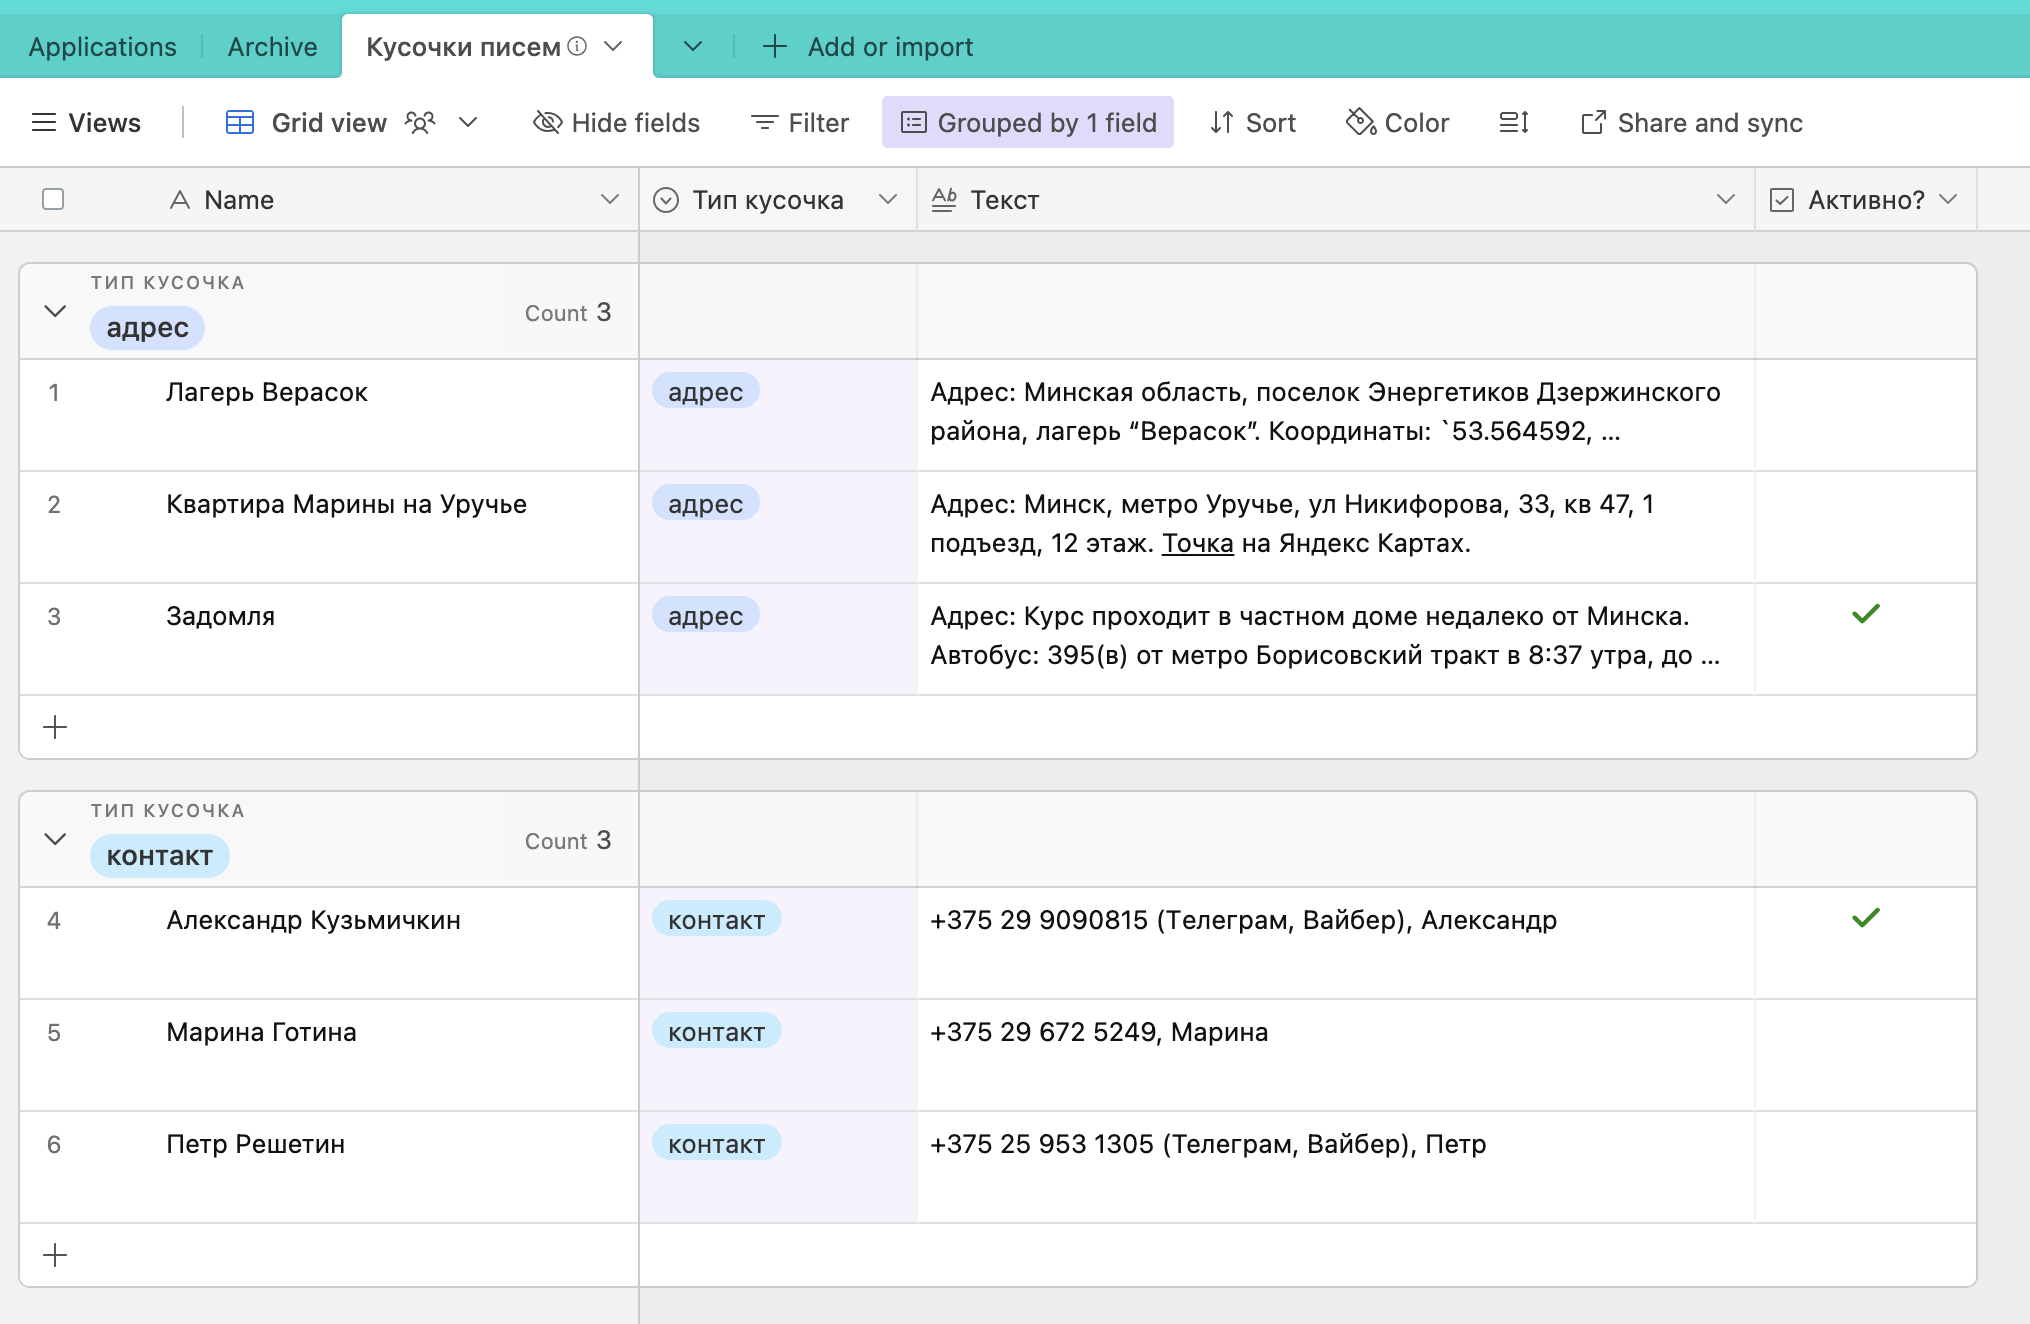Open the Grid view dropdown chevron
Viewport: 2030px width, 1324px height.
click(468, 123)
